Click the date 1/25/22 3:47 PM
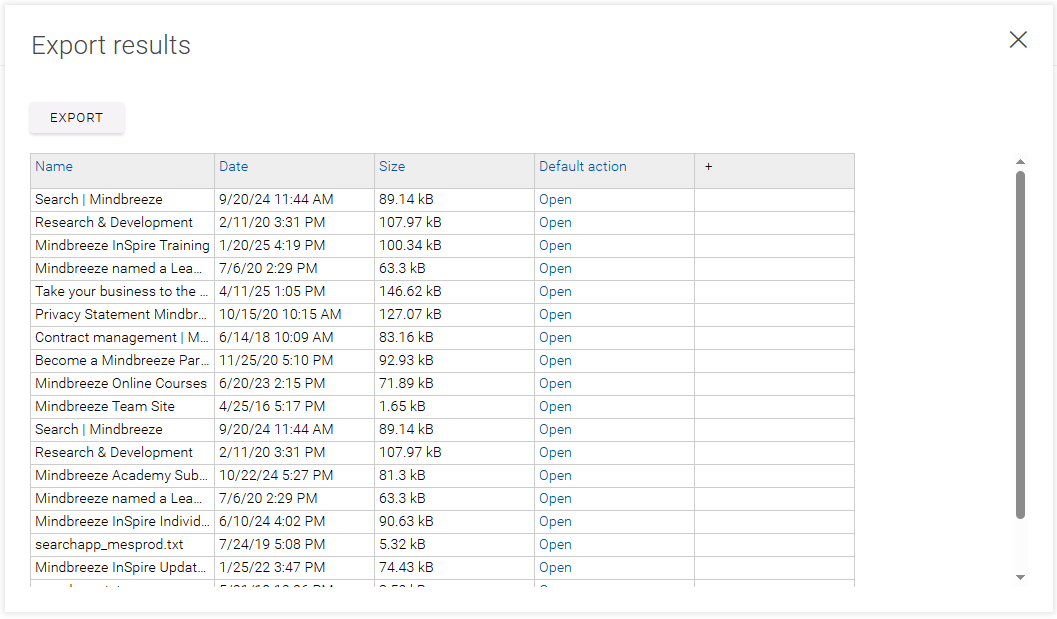1057x619 pixels. tap(272, 567)
